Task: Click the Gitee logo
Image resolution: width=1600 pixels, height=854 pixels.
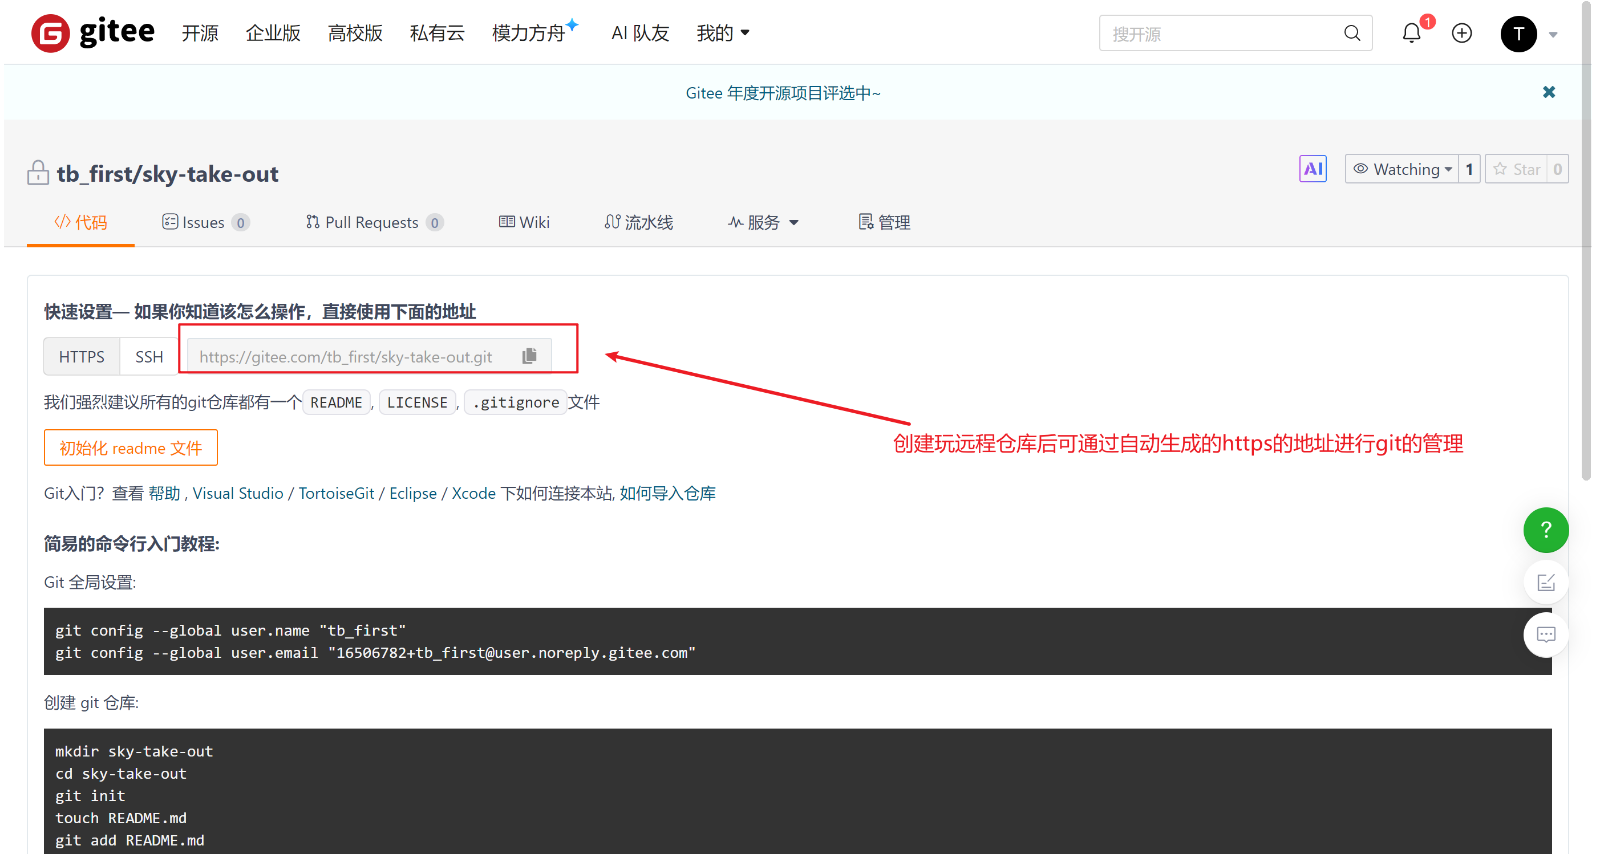Action: 93,33
